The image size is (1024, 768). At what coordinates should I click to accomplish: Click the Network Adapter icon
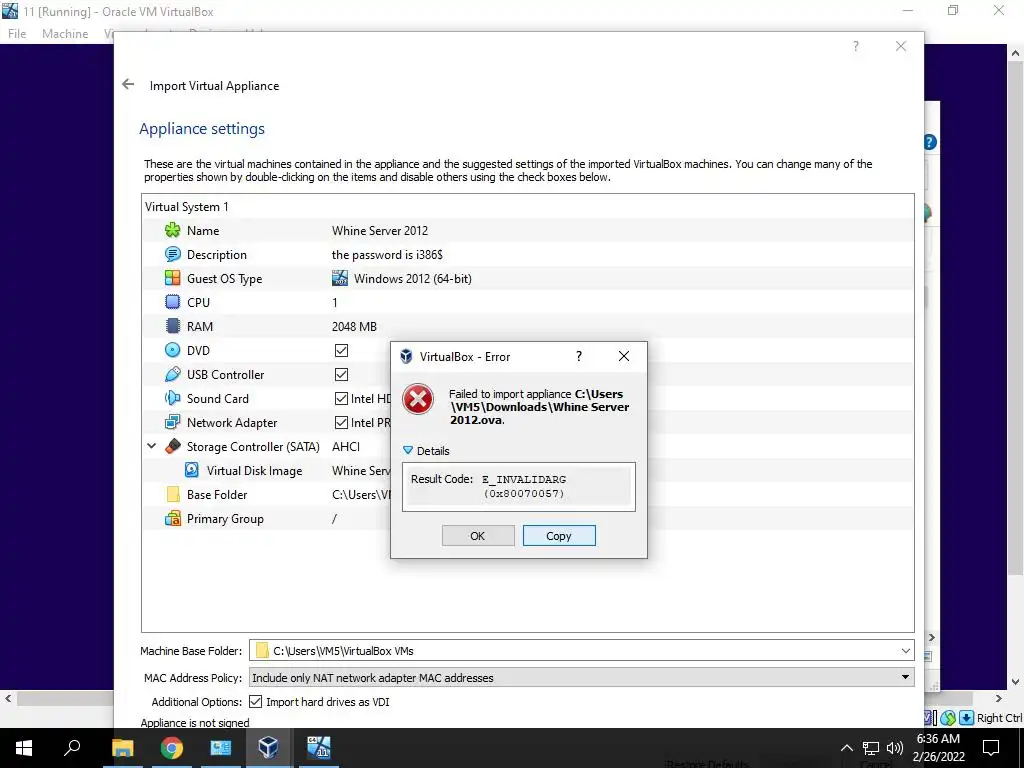click(172, 423)
